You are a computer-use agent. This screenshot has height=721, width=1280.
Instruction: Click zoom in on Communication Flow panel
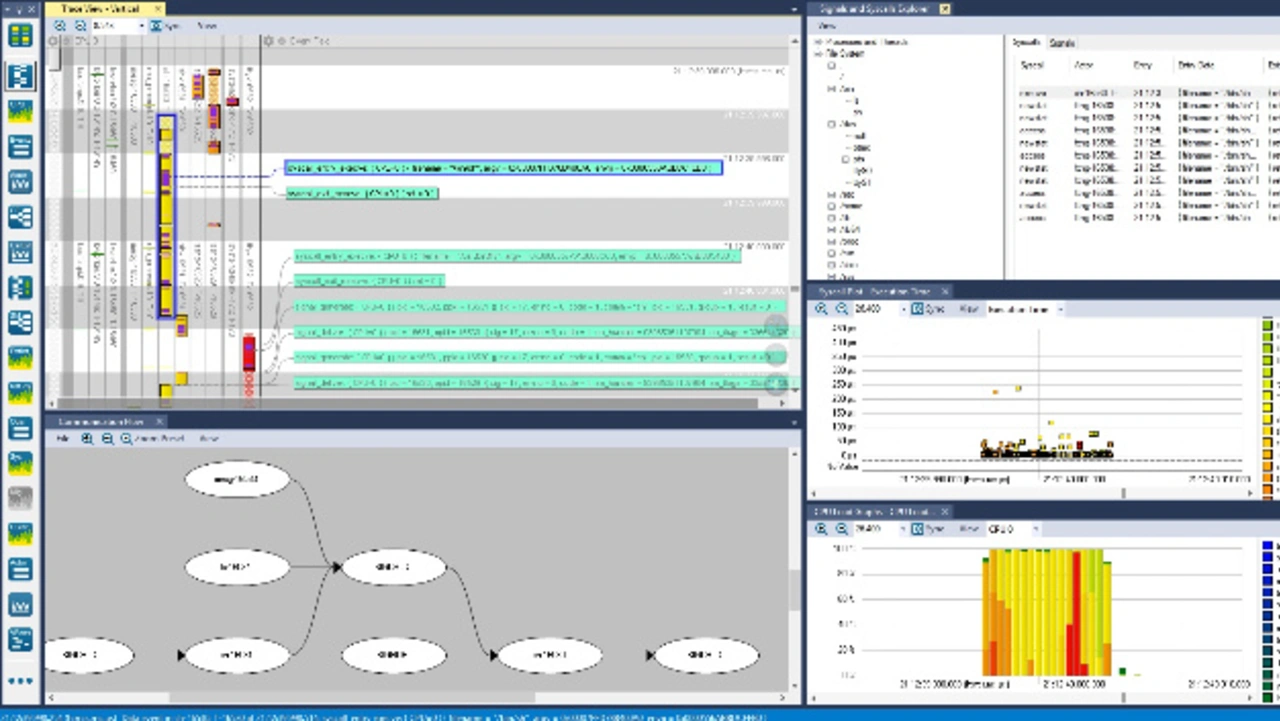coord(88,439)
